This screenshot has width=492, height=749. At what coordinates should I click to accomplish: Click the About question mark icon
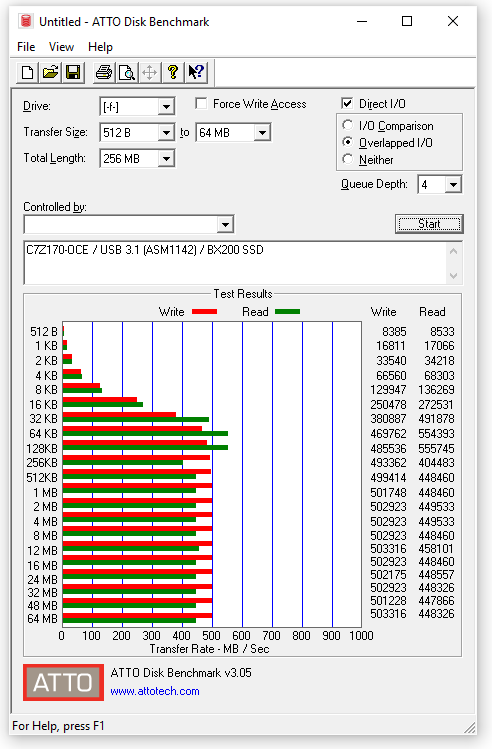point(172,73)
